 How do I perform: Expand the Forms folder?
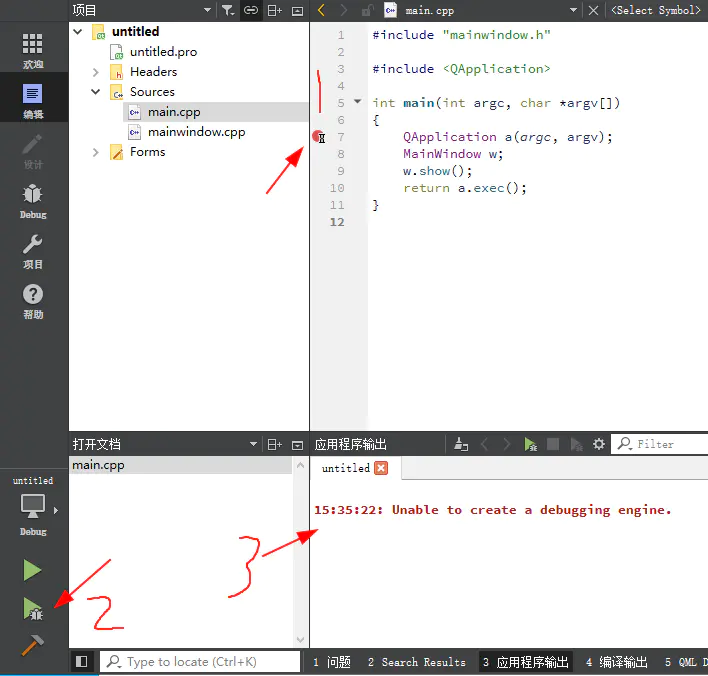(x=97, y=152)
